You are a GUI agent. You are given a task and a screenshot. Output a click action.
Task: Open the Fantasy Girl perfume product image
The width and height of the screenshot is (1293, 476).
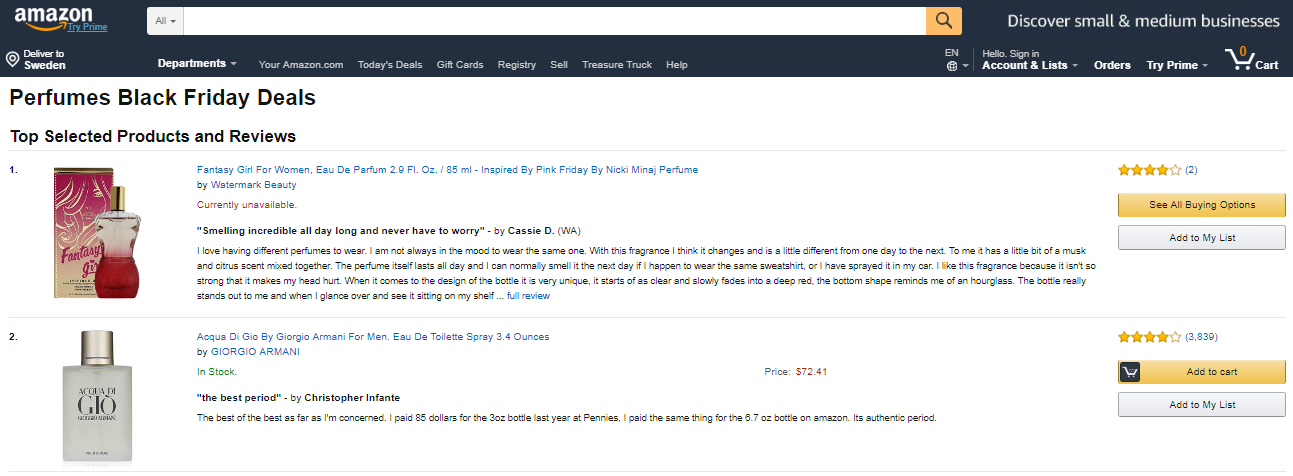click(91, 232)
